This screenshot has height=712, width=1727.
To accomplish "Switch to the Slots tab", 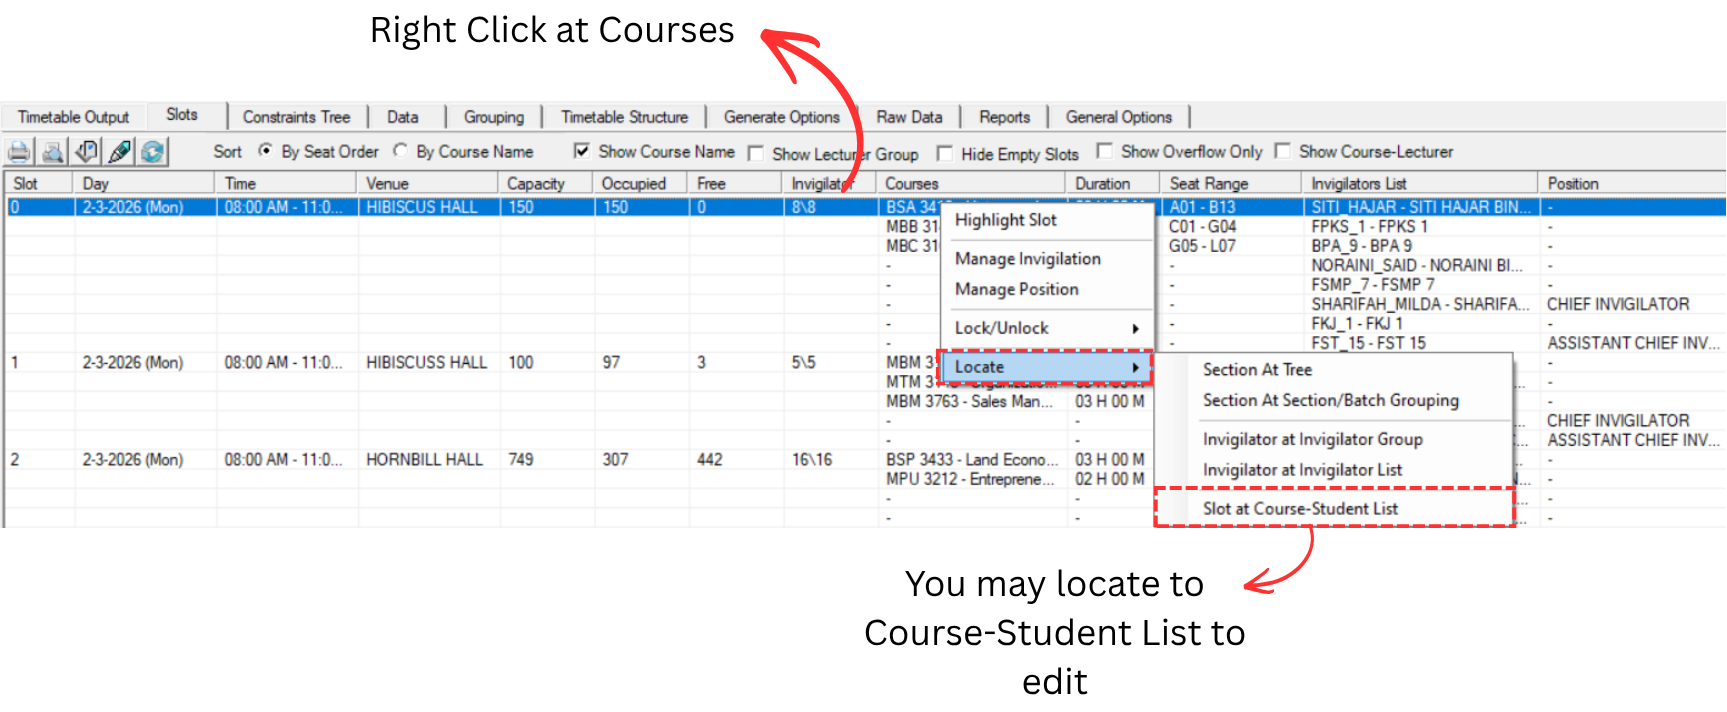I will [x=182, y=115].
